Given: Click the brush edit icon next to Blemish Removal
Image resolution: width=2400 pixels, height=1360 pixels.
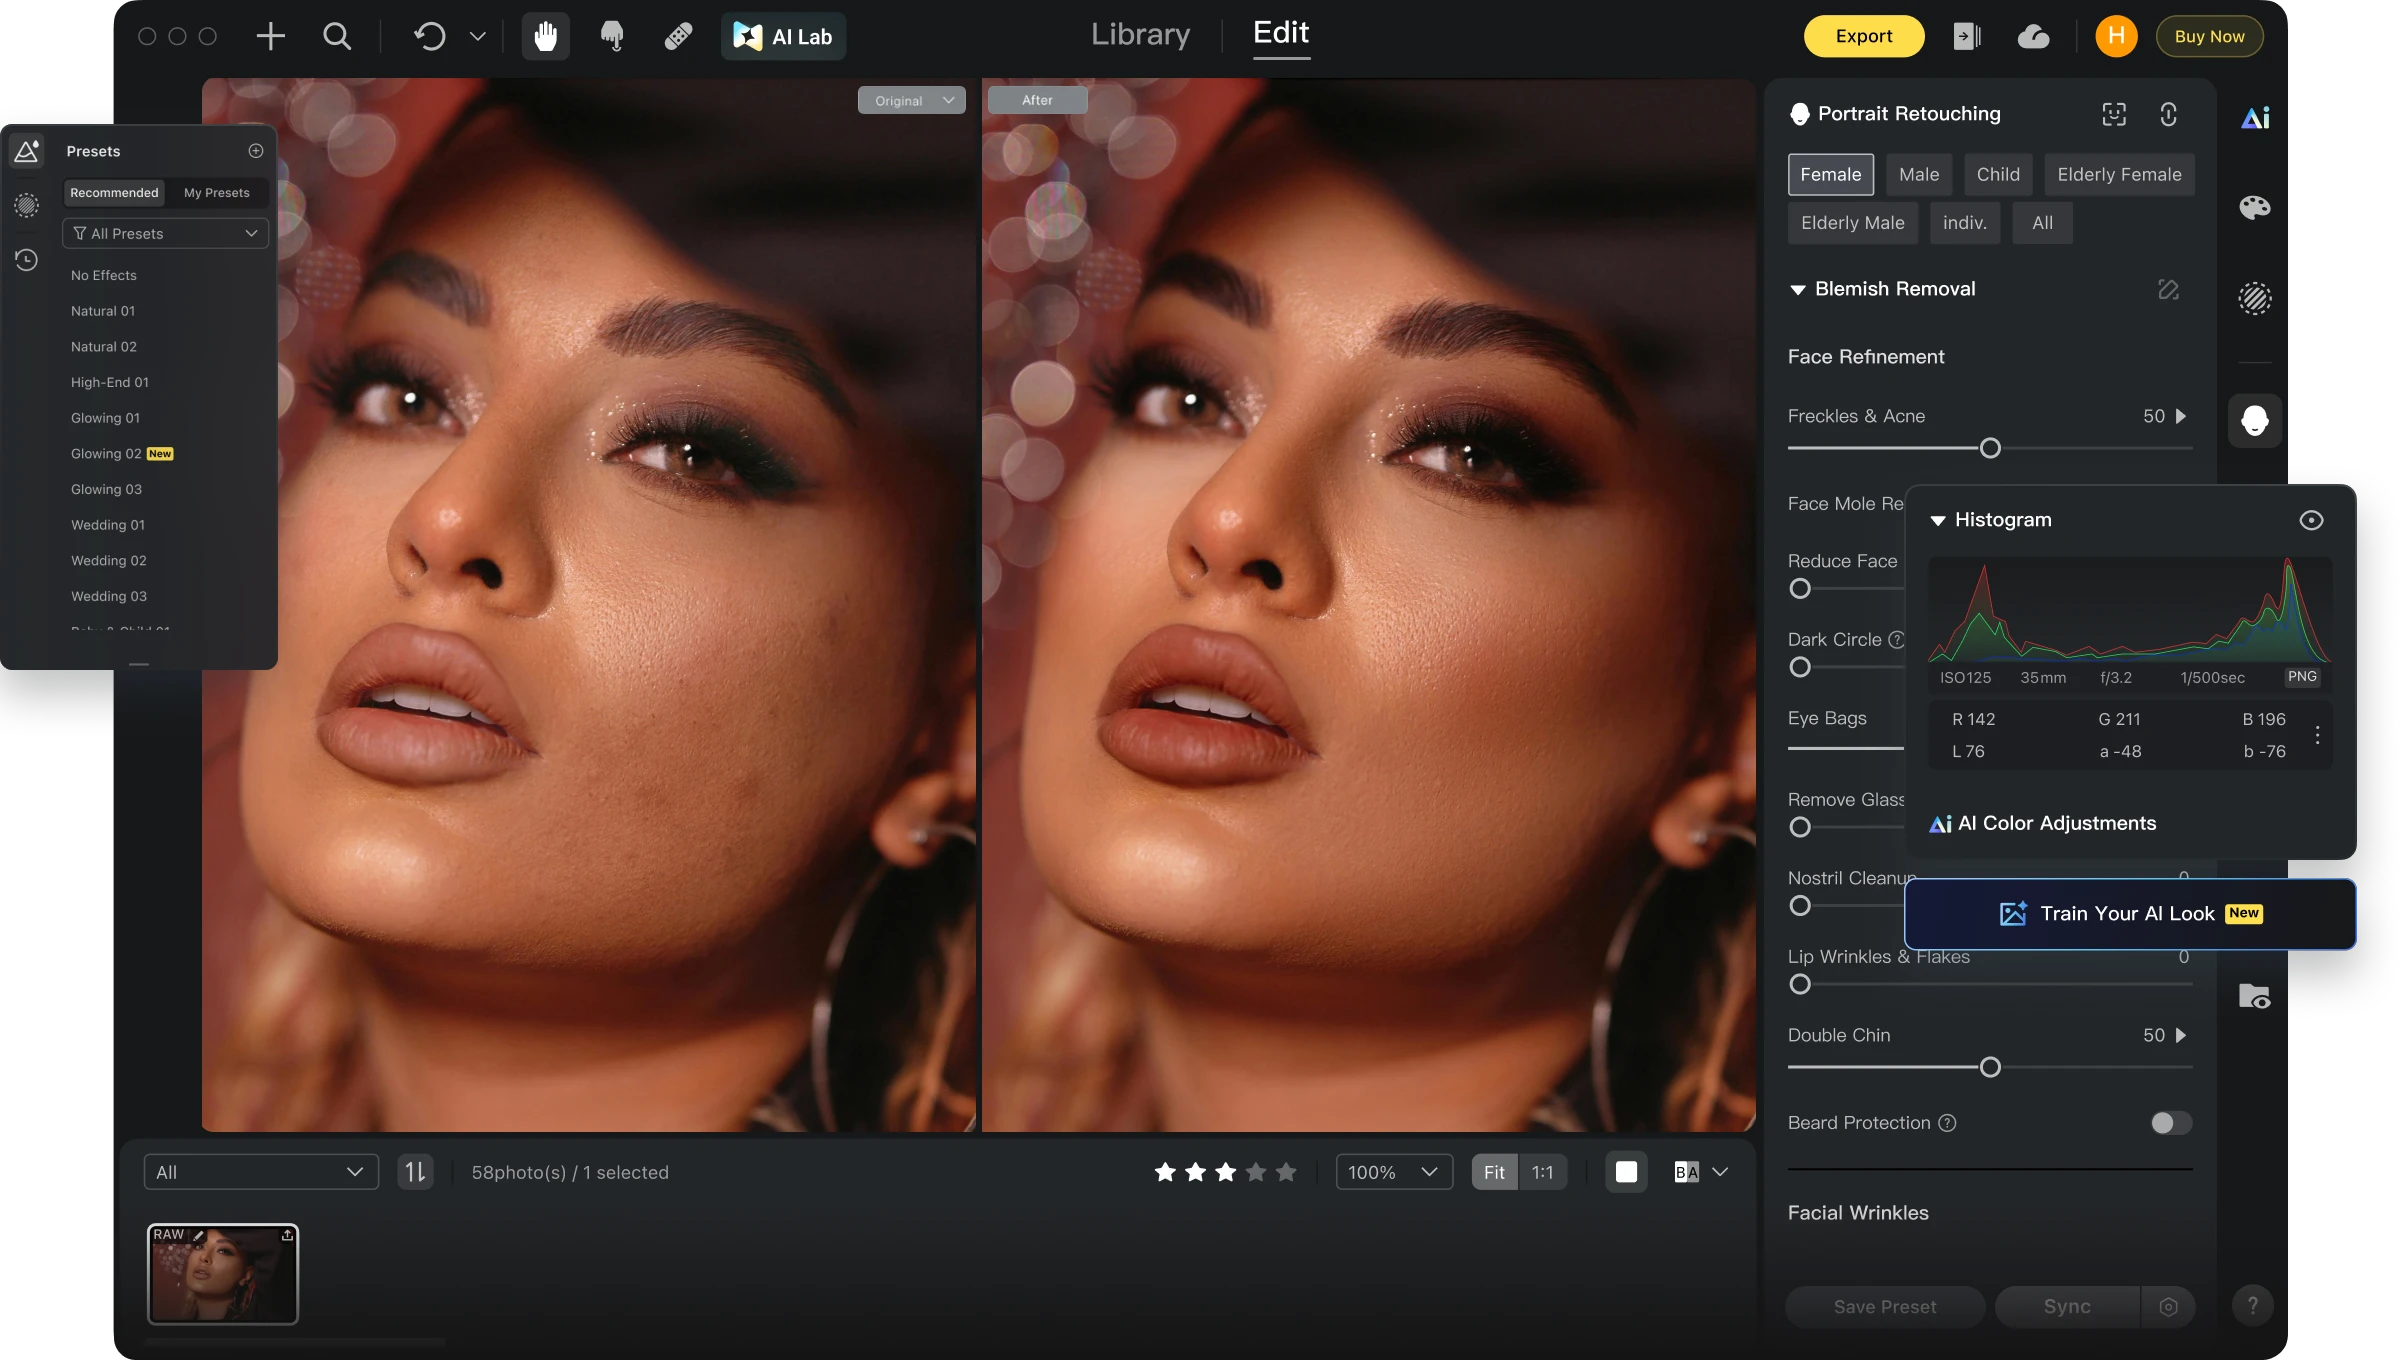Looking at the screenshot, I should point(2168,290).
